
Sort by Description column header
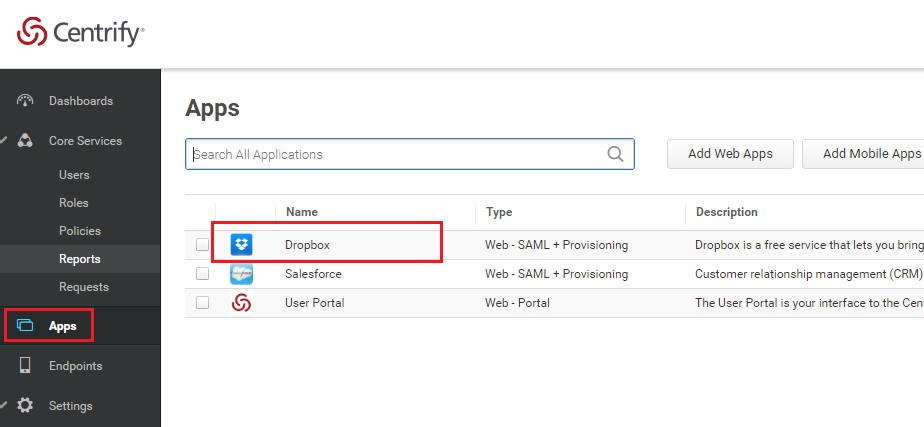(727, 212)
